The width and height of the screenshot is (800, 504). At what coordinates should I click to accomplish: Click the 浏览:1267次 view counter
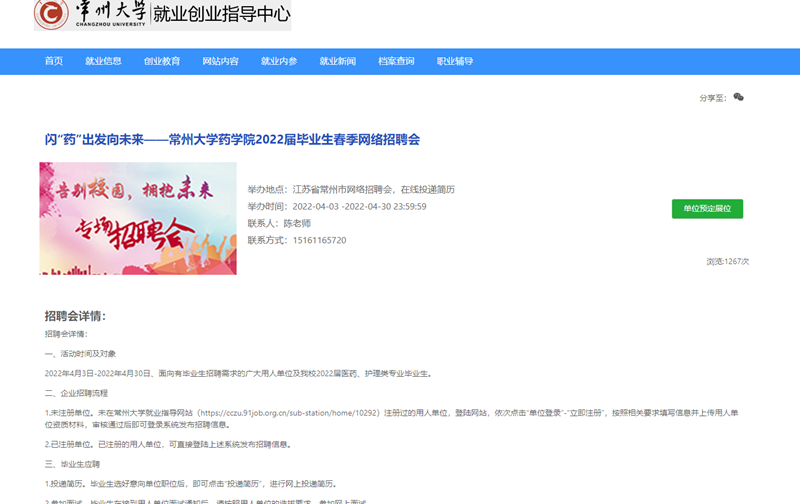click(727, 261)
